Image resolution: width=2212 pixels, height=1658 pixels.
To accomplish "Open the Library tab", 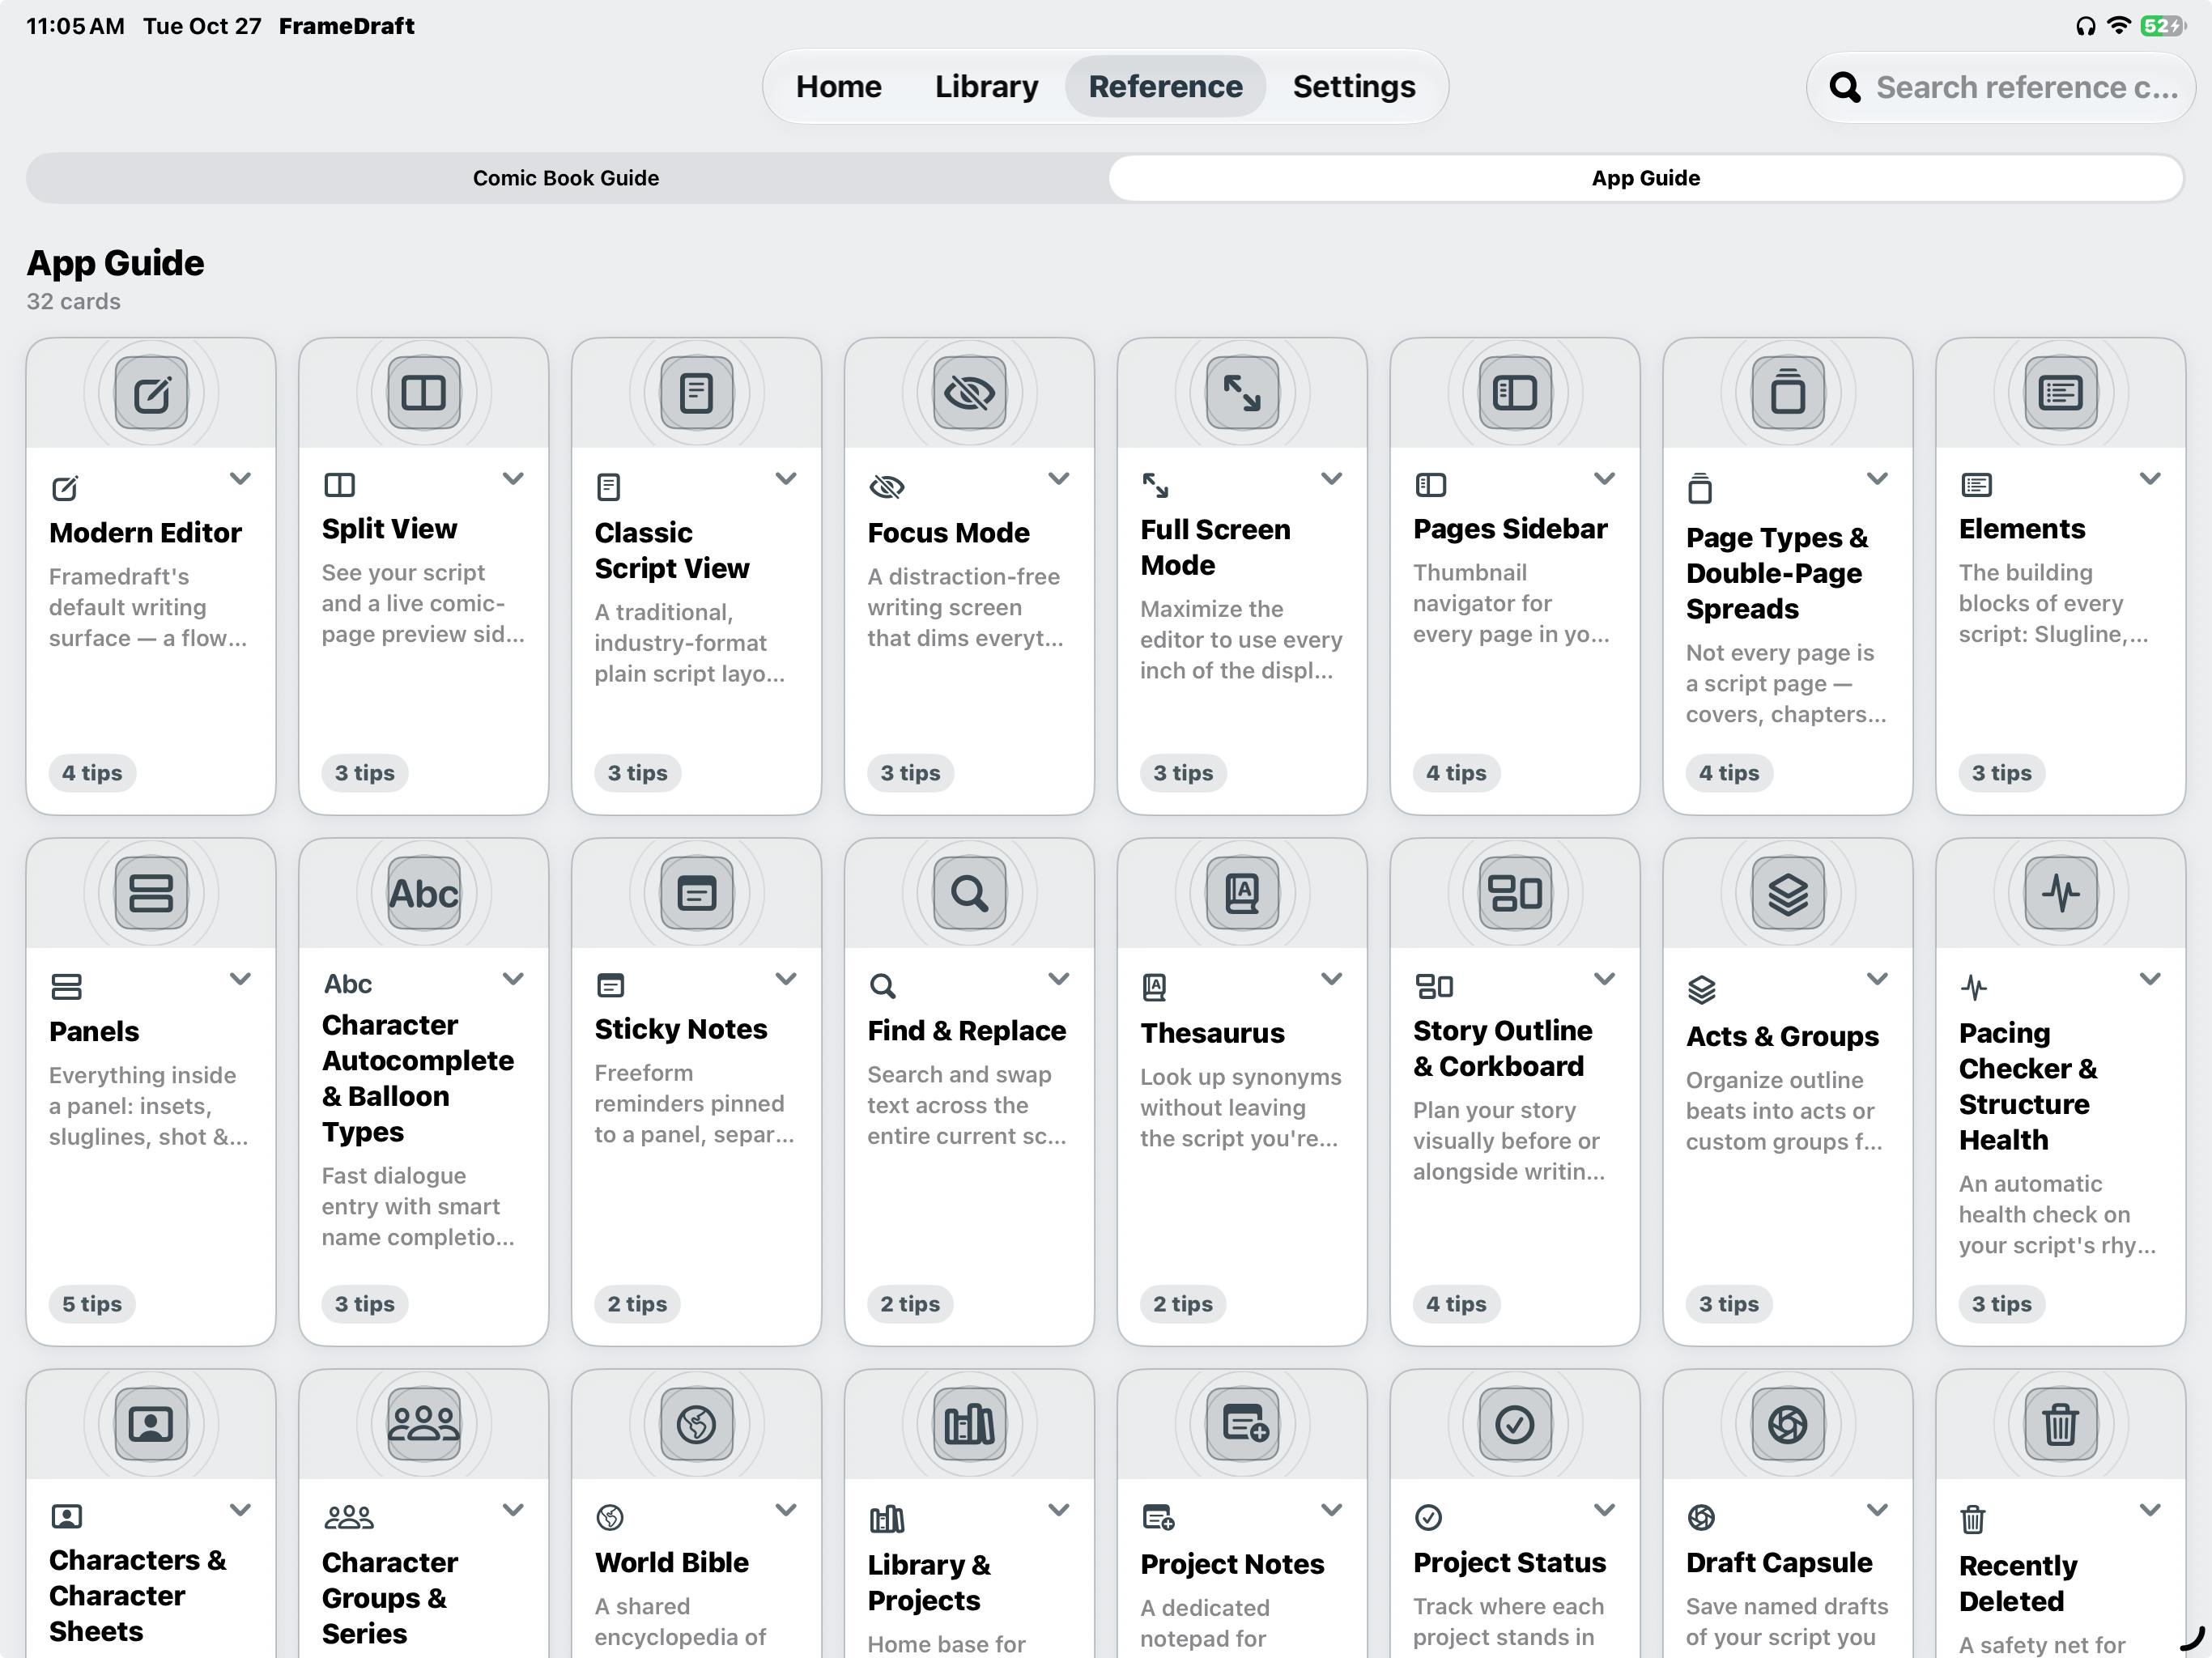I will click(986, 87).
